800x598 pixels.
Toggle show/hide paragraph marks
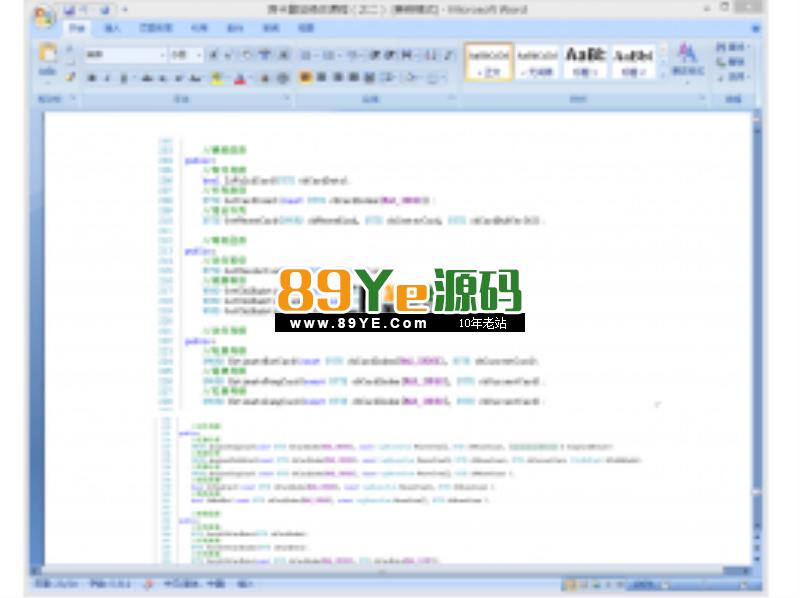(449, 55)
